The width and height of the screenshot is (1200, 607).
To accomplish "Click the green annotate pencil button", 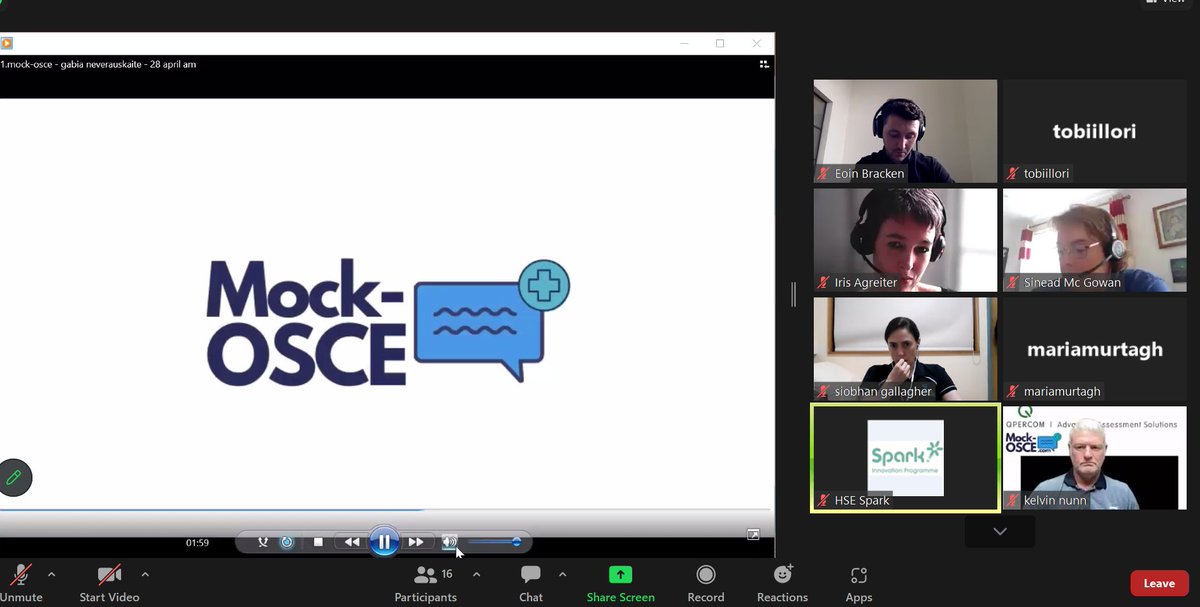I will (14, 478).
